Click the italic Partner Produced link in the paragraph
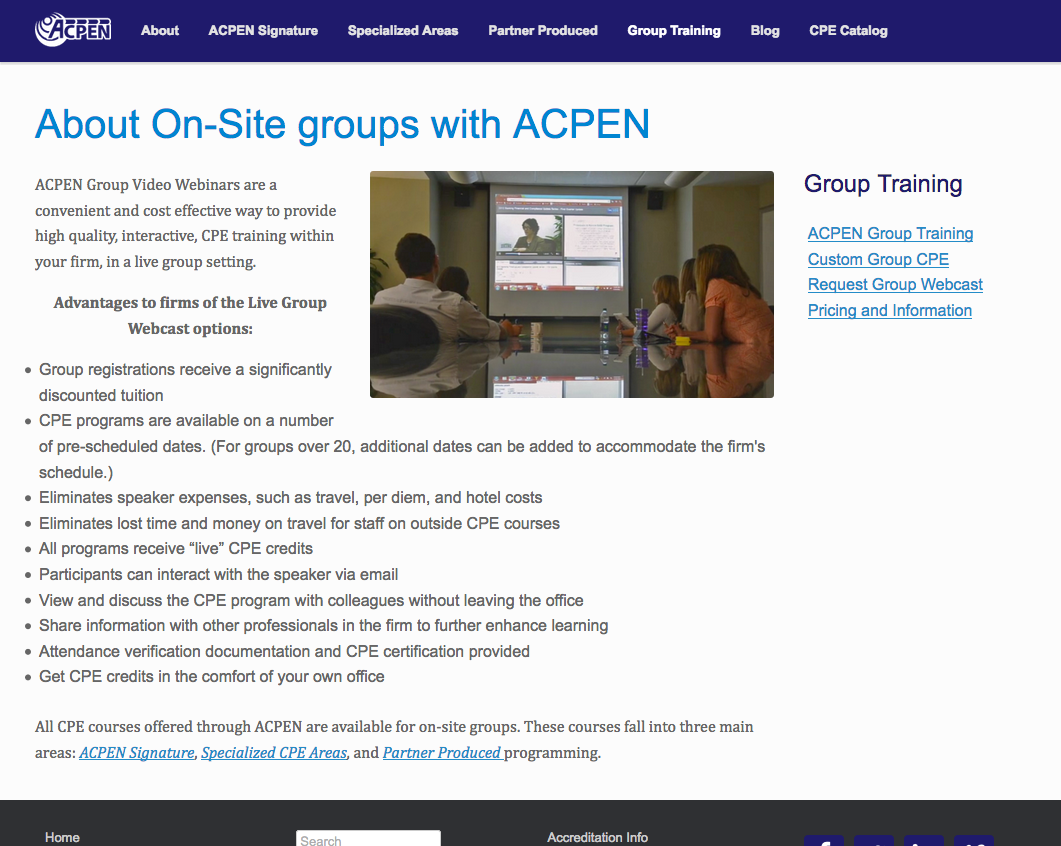Image resolution: width=1061 pixels, height=846 pixels. pyautogui.click(x=442, y=752)
